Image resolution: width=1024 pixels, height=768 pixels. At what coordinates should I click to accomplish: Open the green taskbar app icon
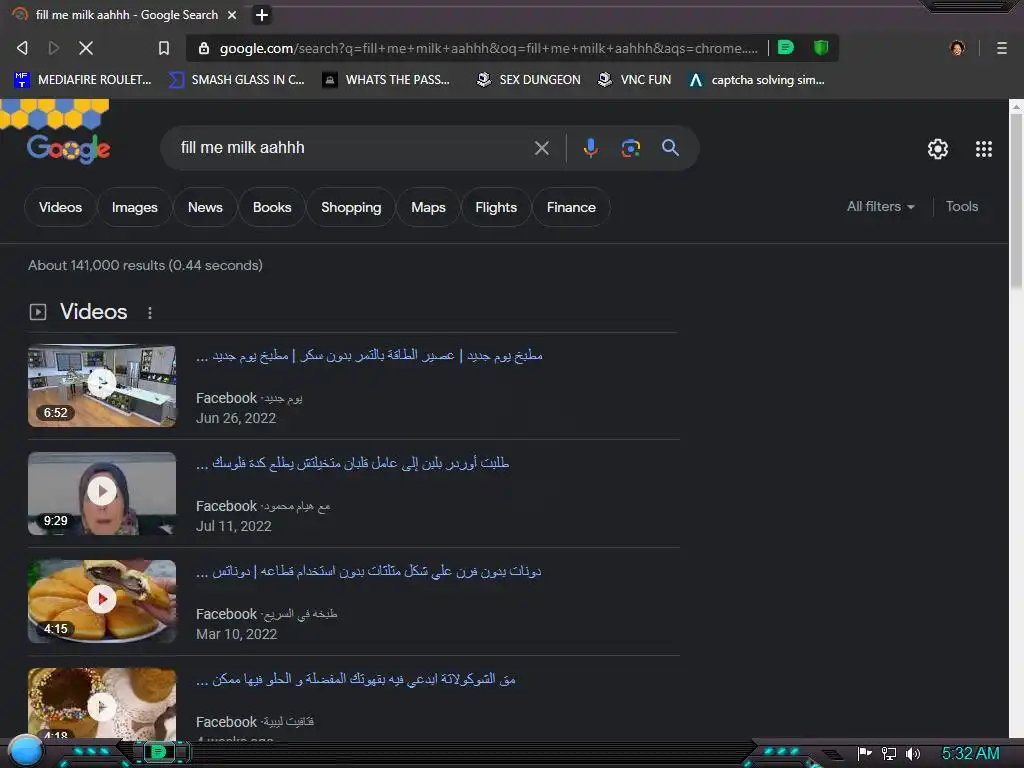pyautogui.click(x=159, y=752)
